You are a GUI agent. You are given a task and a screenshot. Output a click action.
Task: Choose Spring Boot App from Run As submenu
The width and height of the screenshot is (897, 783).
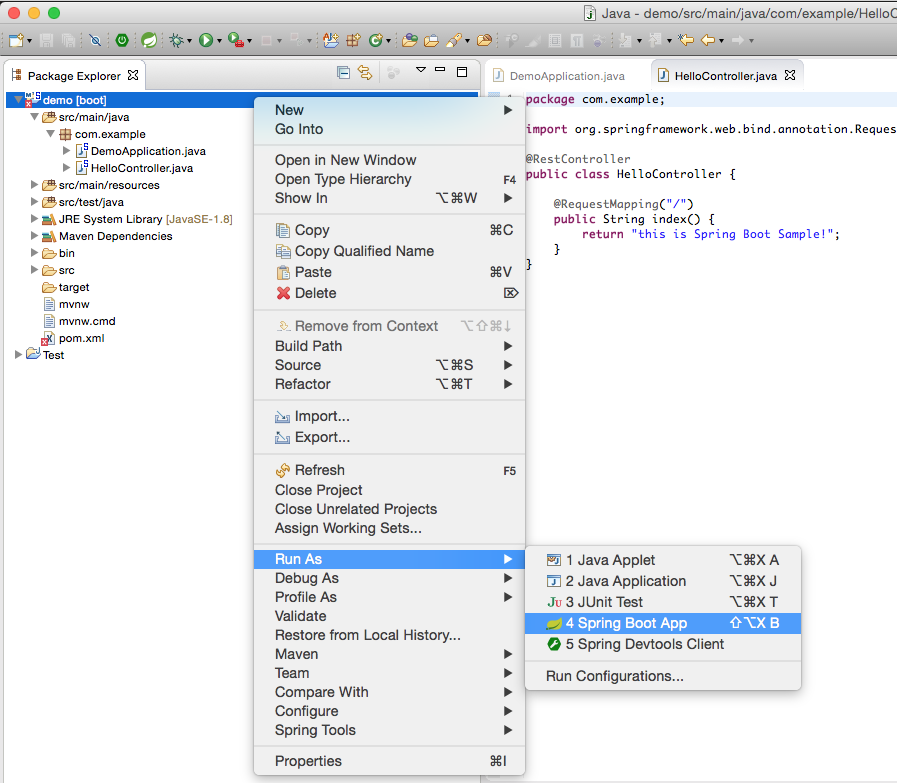pyautogui.click(x=662, y=623)
